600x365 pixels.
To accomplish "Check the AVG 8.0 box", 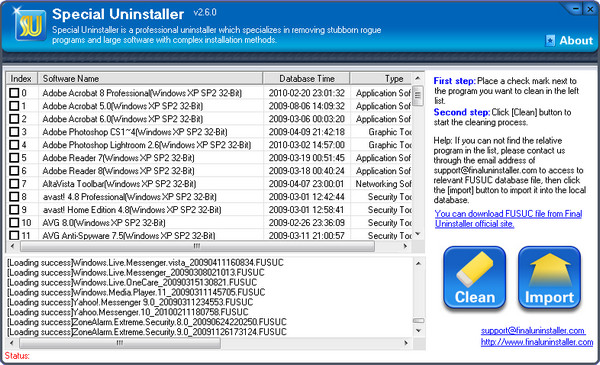I will [x=14, y=223].
